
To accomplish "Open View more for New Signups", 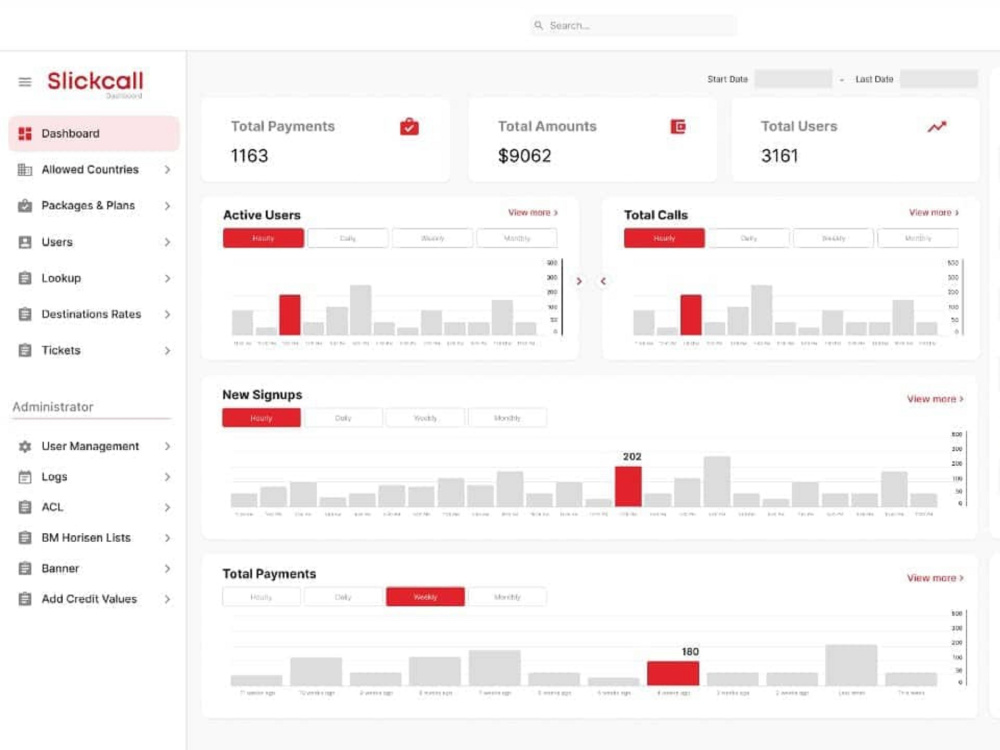I will 935,399.
